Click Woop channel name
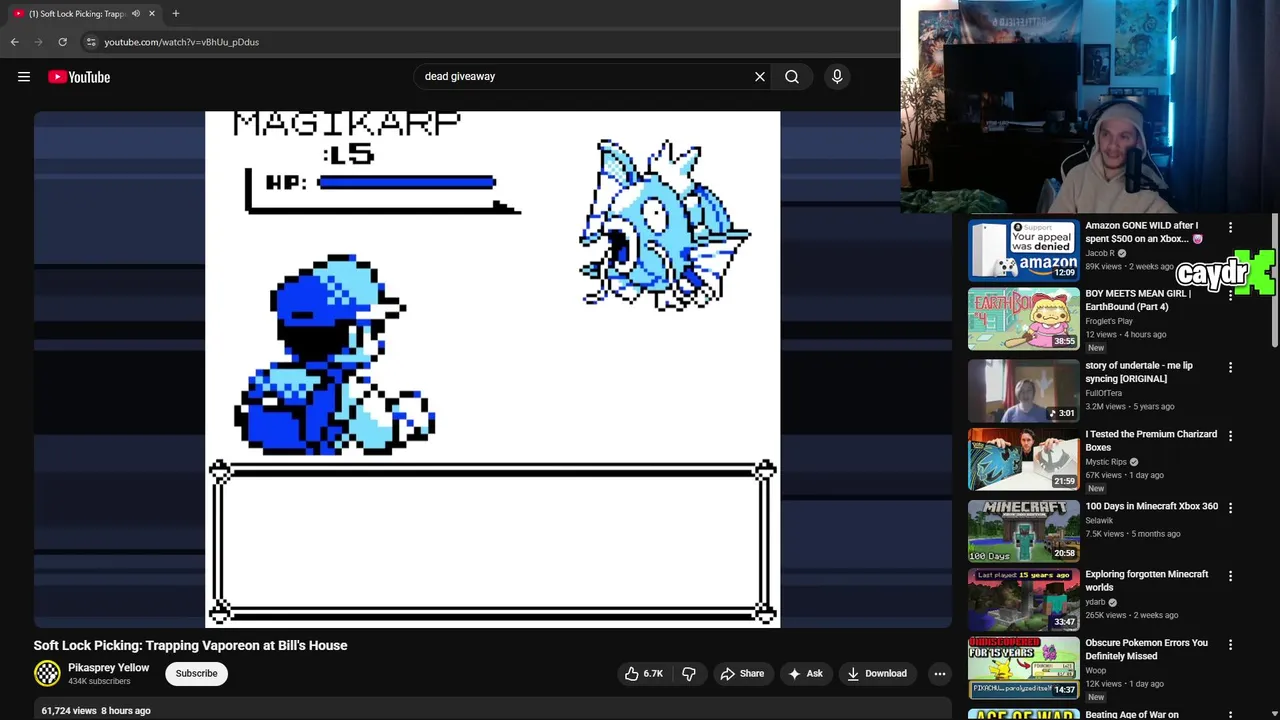Viewport: 1280px width, 720px height. (1096, 670)
